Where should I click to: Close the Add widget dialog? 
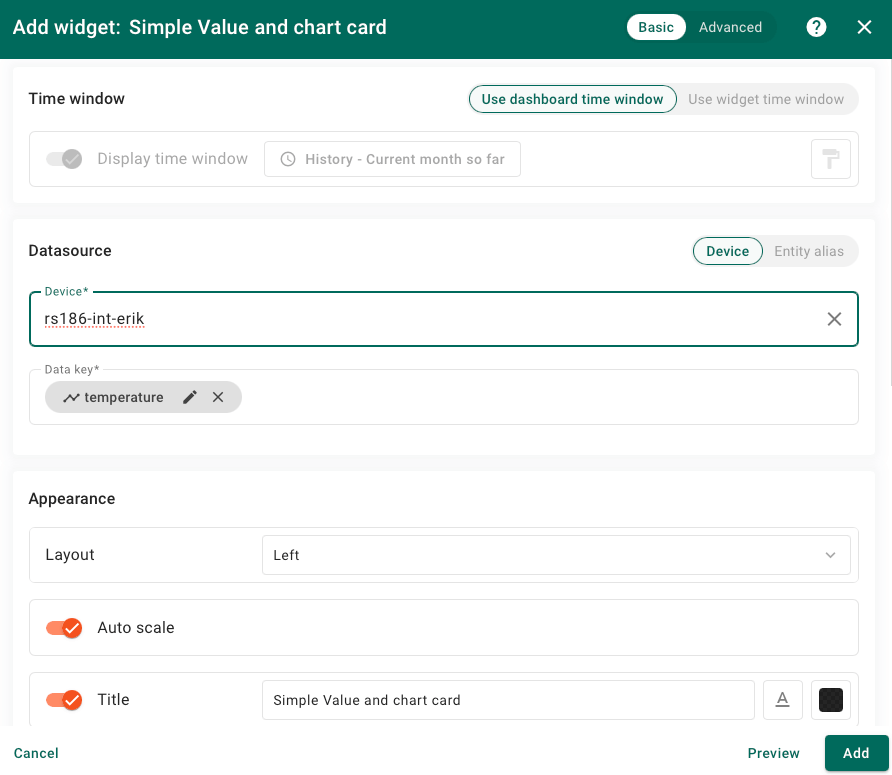tap(864, 27)
